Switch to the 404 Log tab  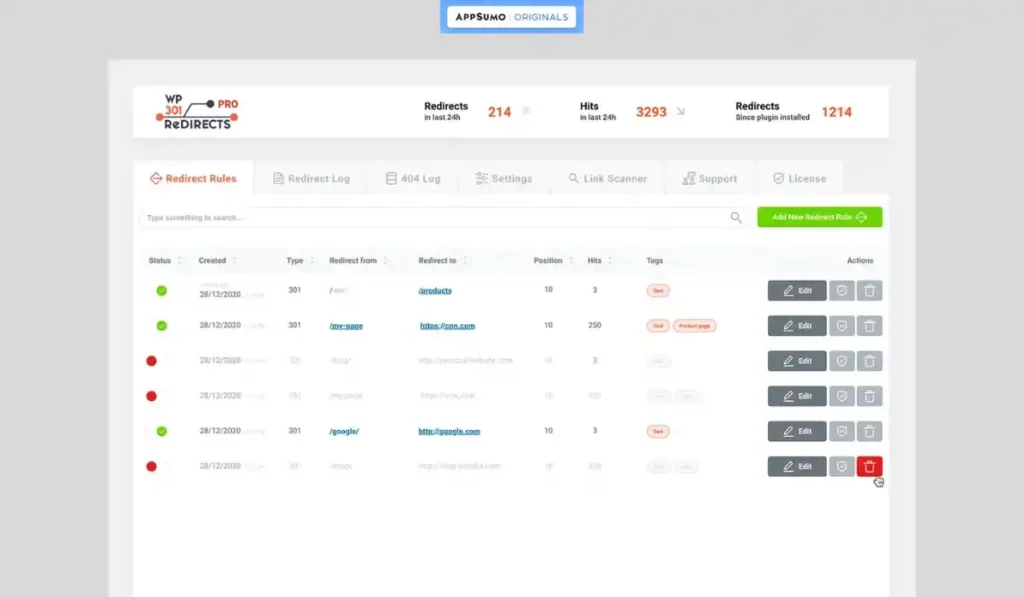[412, 179]
